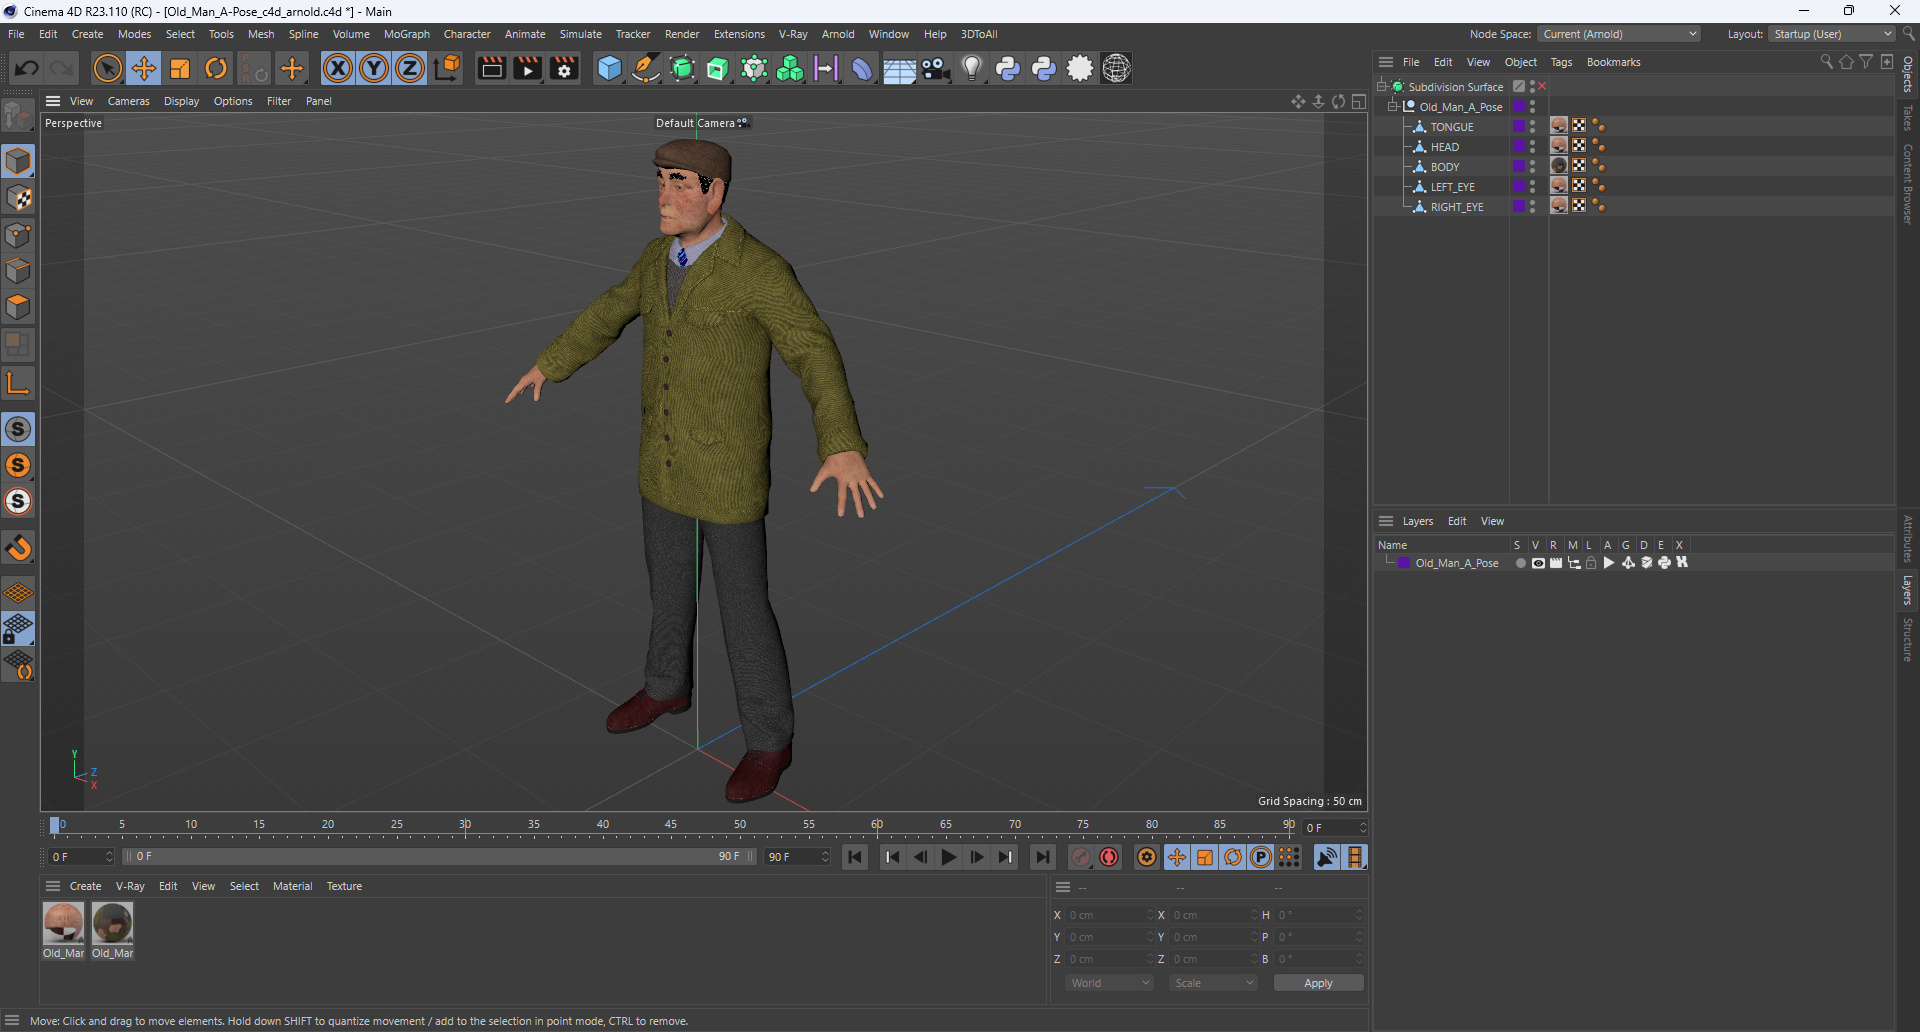Image resolution: width=1920 pixels, height=1032 pixels.
Task: Go to the end of animation
Action: (1043, 857)
